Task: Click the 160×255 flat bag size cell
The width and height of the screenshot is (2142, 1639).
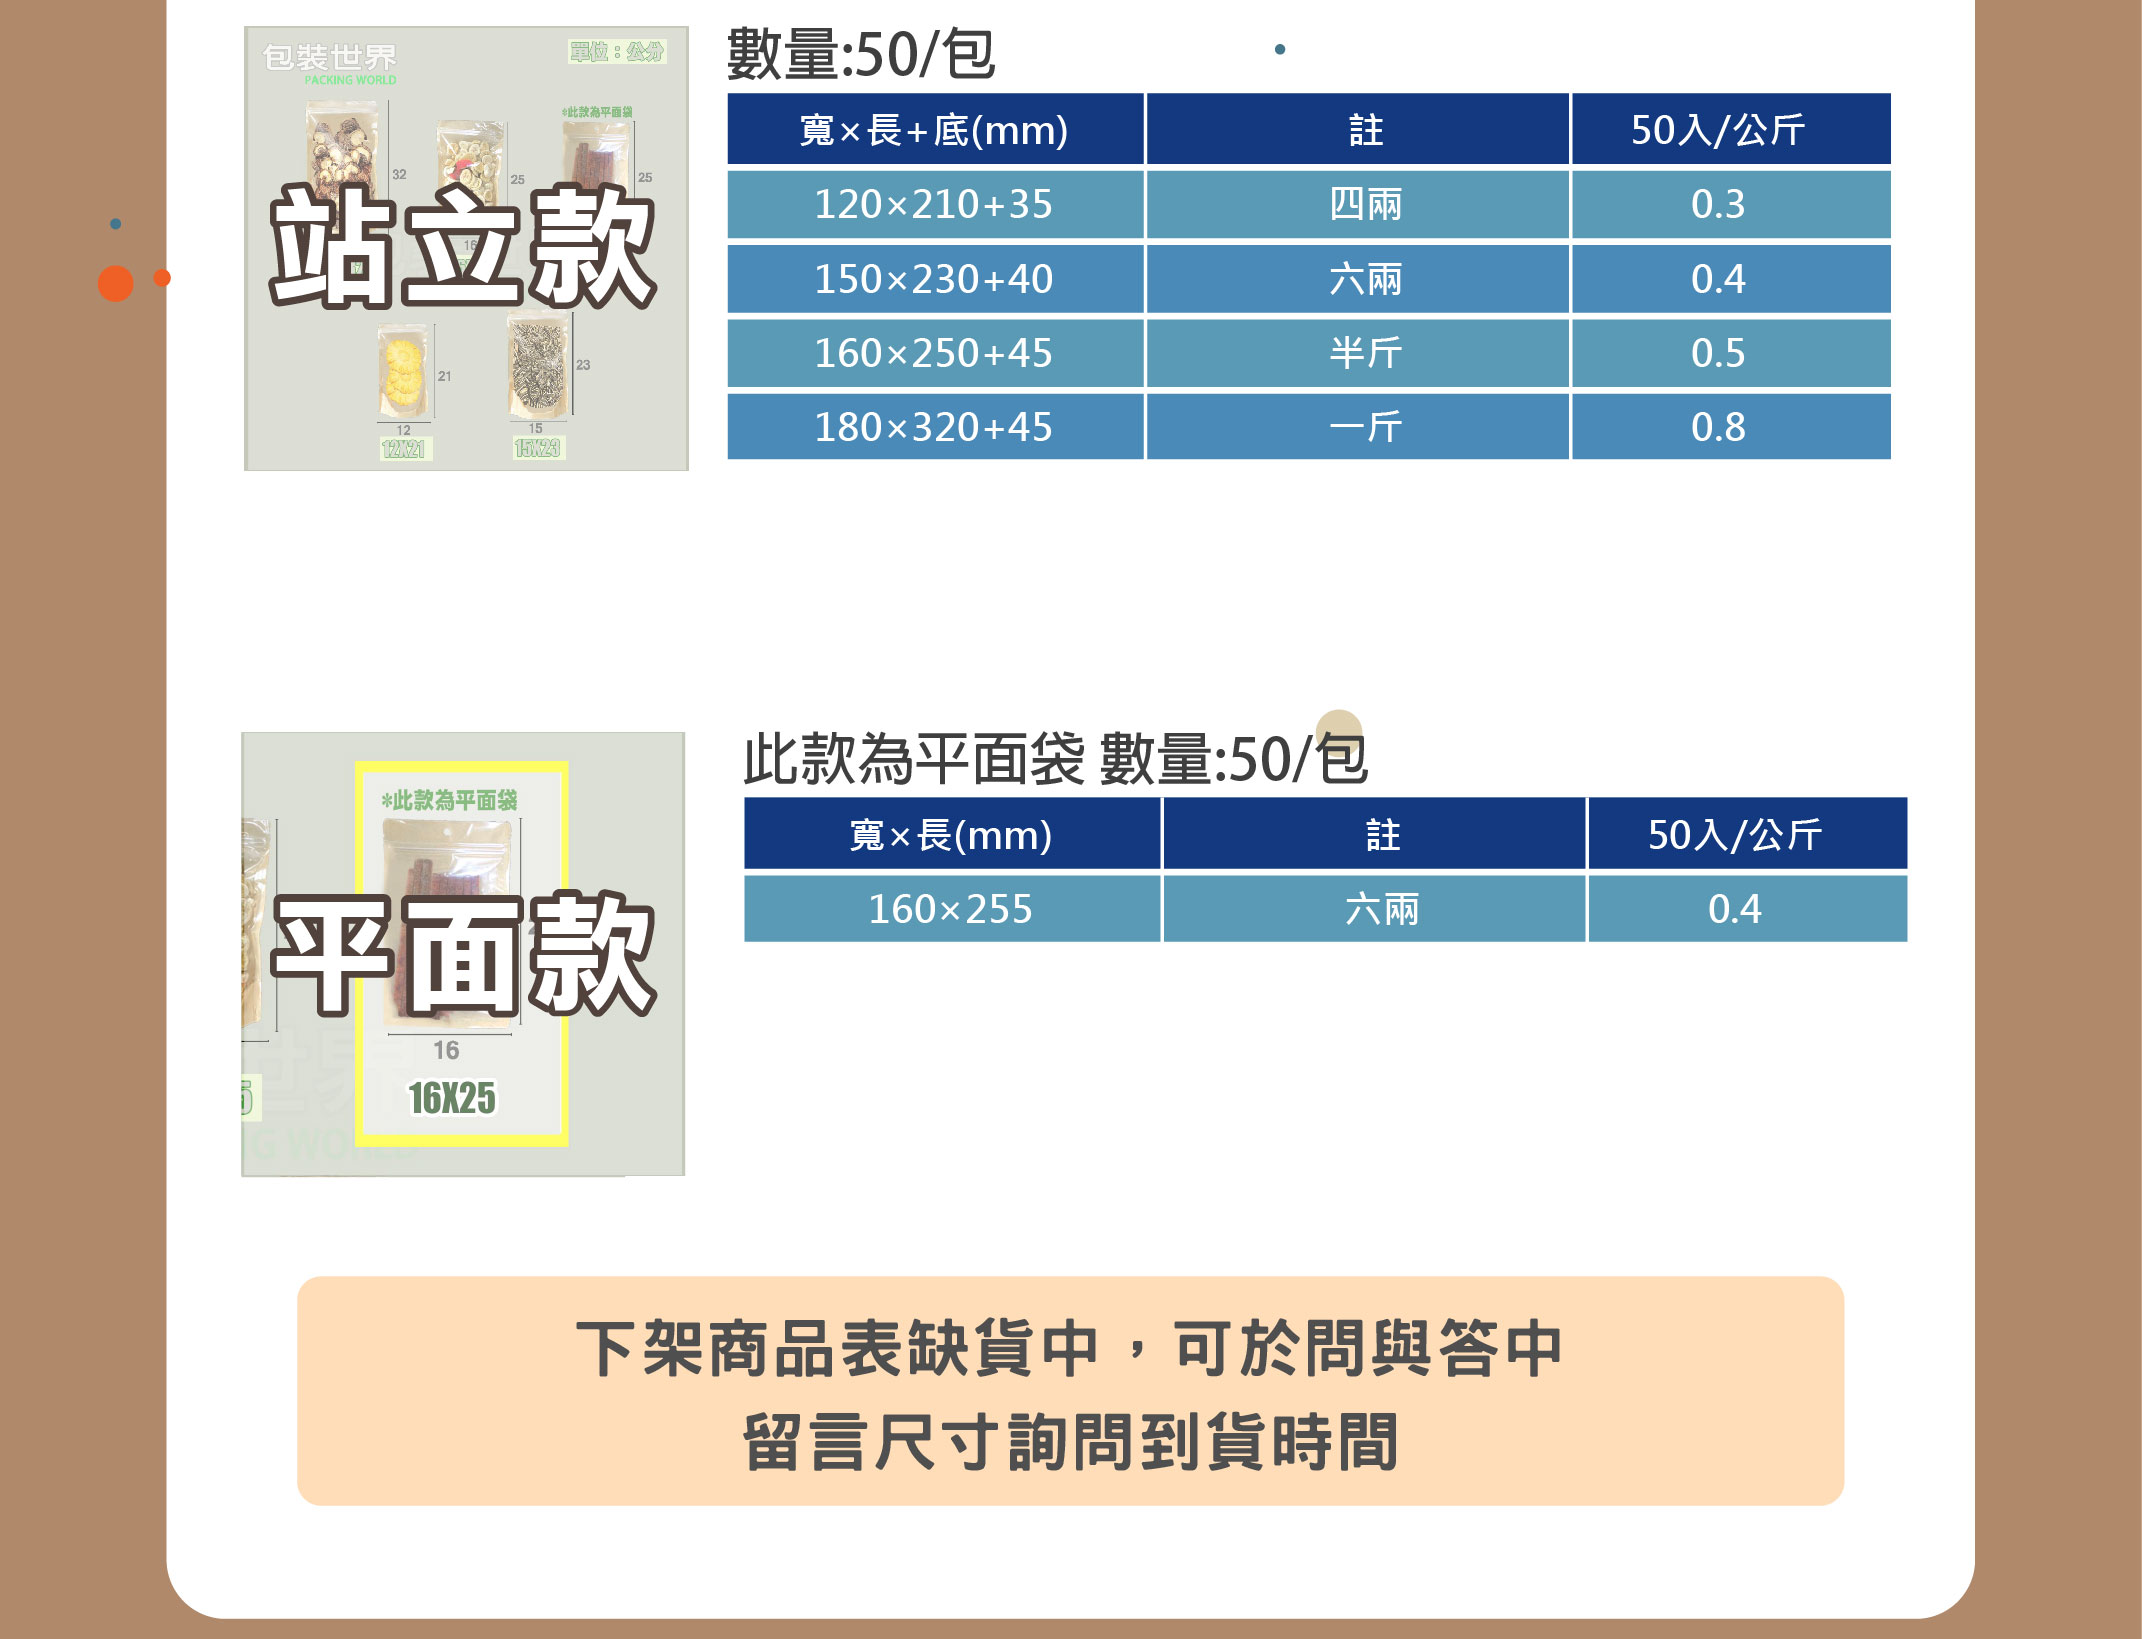Action: point(951,909)
